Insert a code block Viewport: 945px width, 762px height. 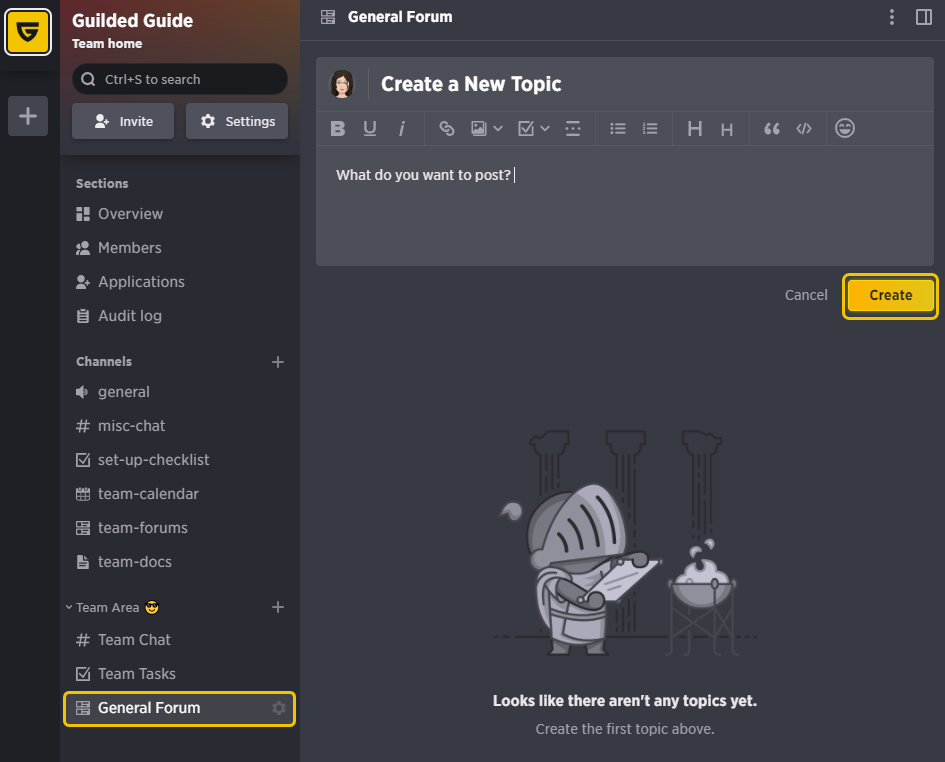point(803,129)
